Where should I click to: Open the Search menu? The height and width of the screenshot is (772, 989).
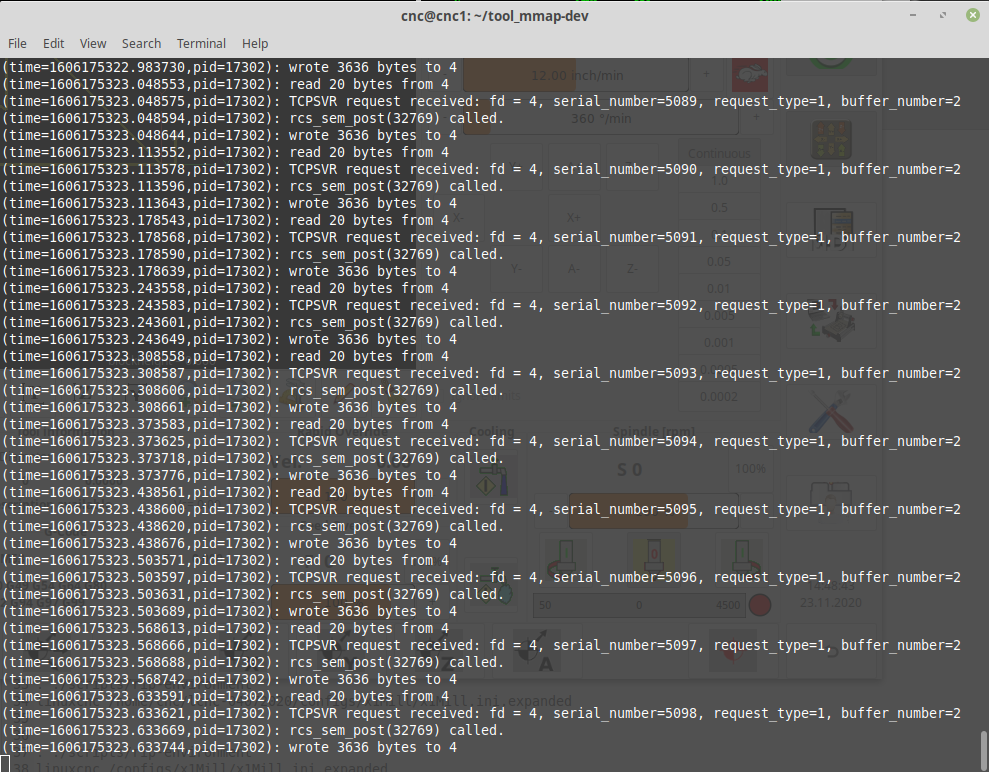[141, 43]
